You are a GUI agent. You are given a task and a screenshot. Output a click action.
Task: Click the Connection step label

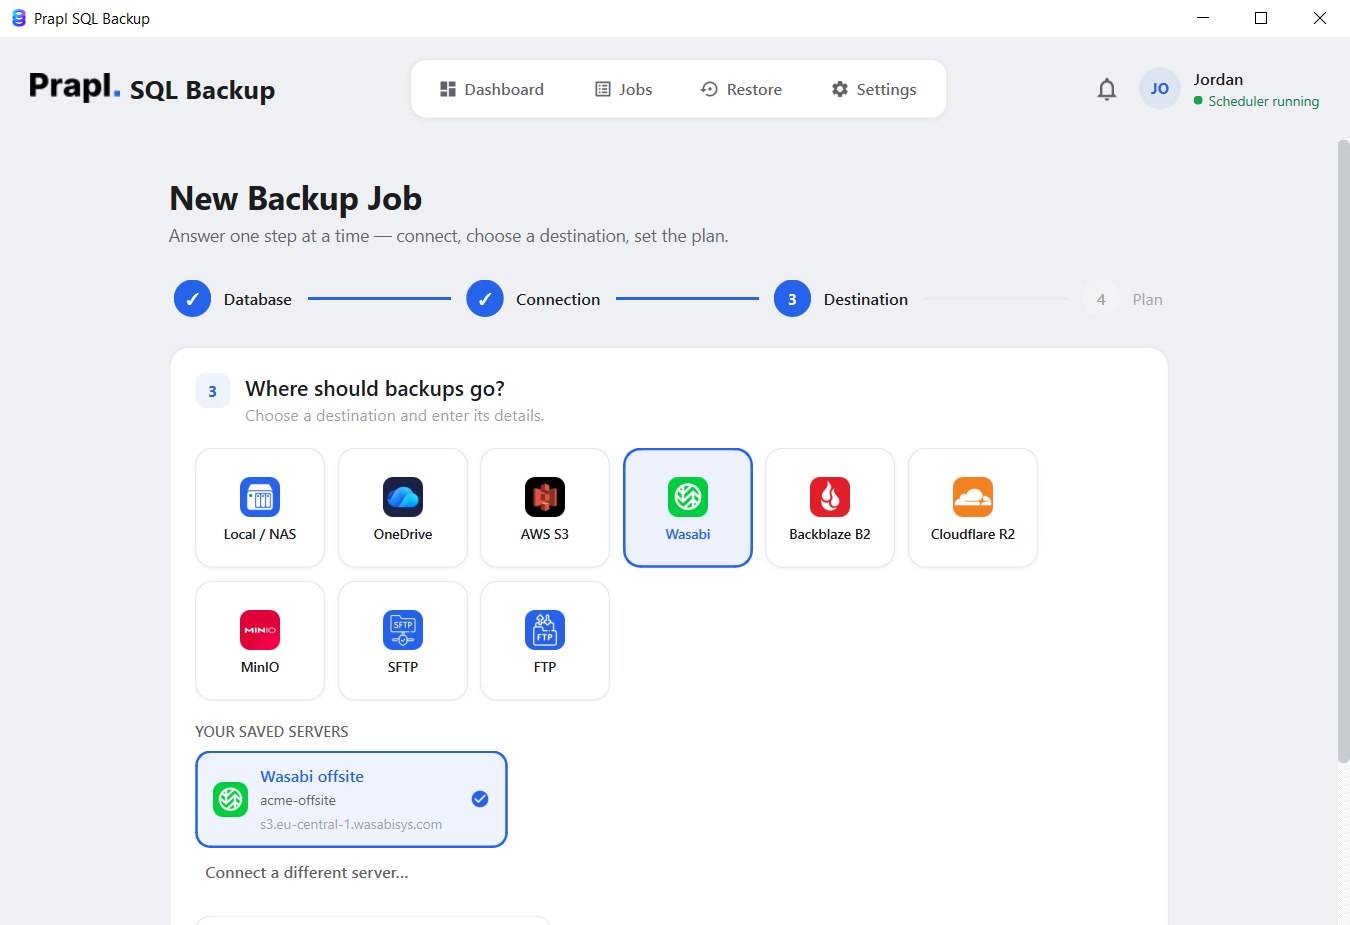tap(558, 299)
